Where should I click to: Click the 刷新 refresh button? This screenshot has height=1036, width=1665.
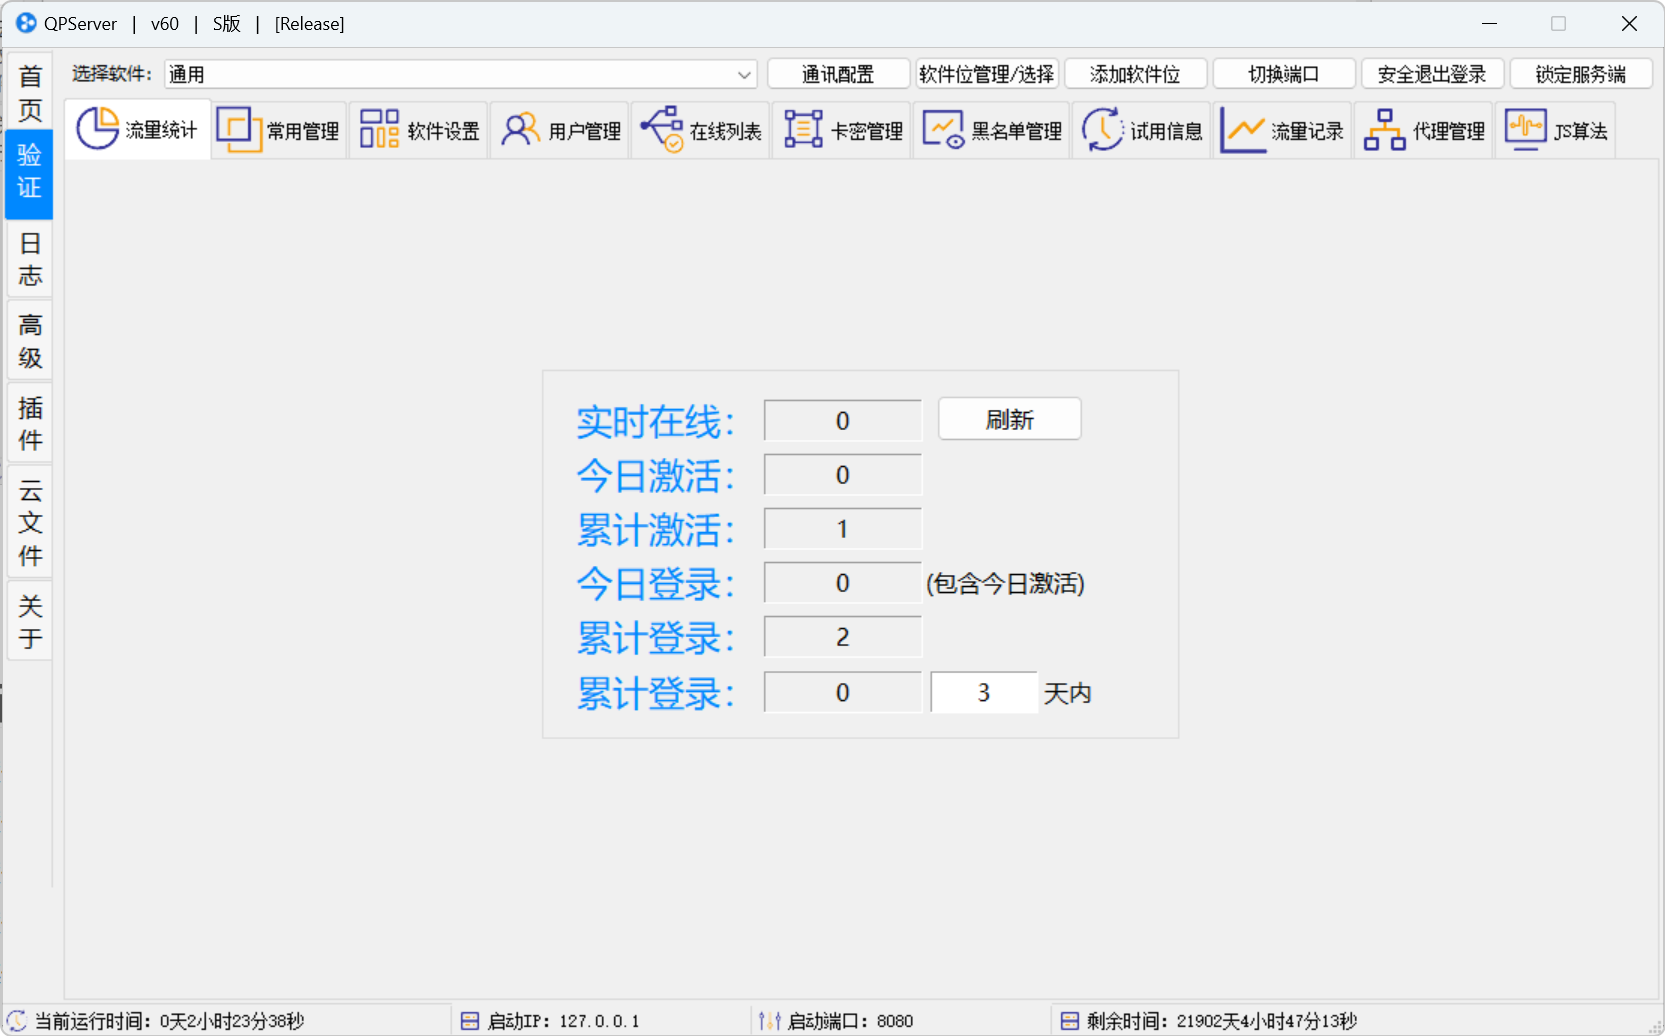pyautogui.click(x=1008, y=419)
